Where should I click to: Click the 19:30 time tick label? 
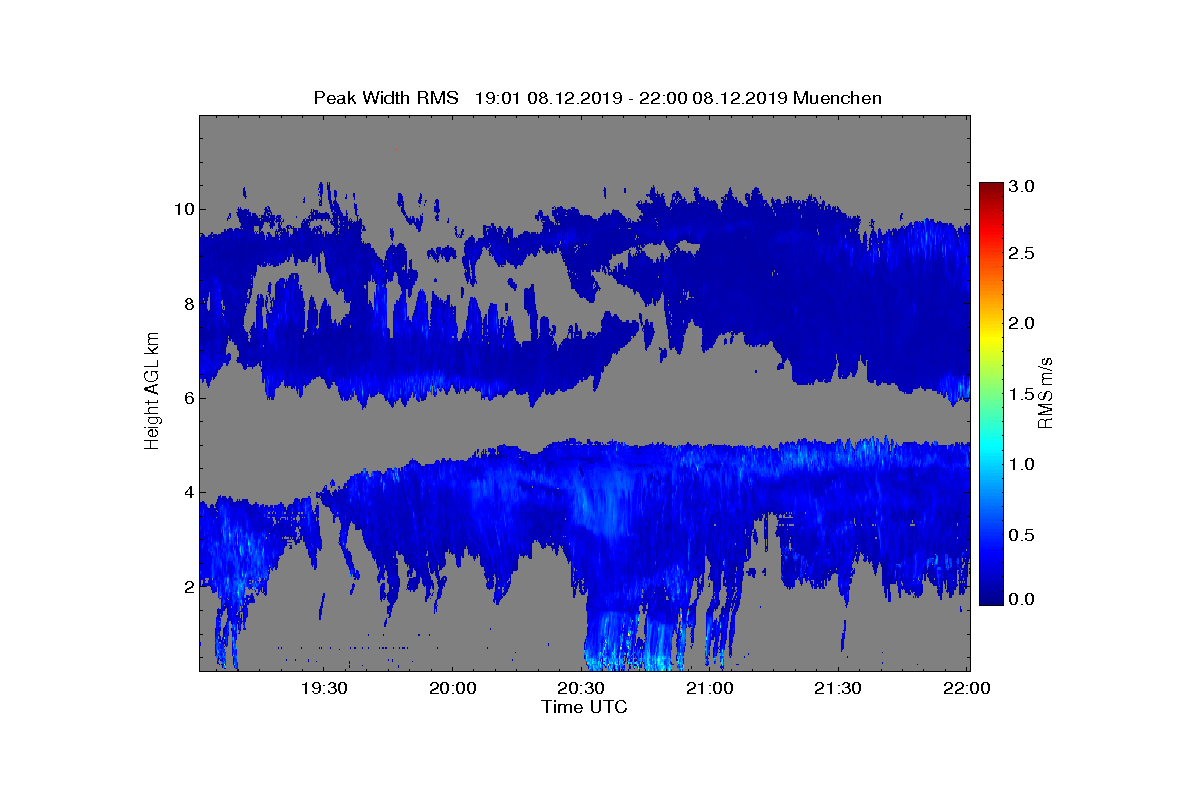[x=324, y=688]
